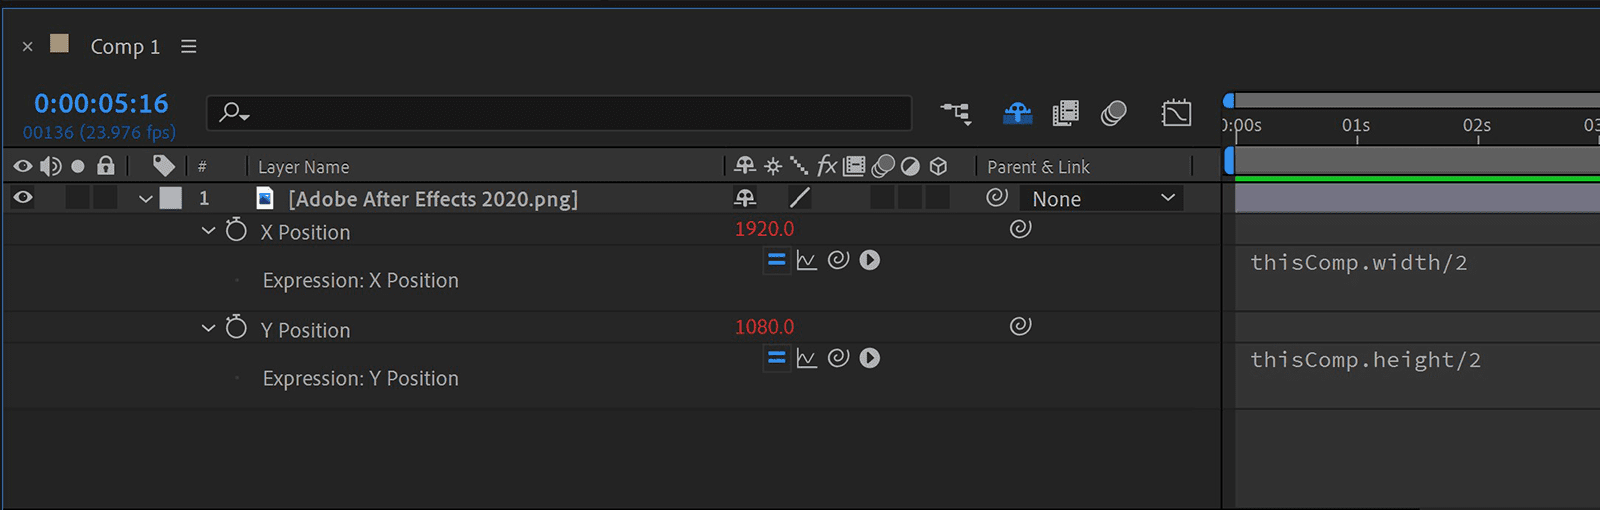Select the Comp 1 timeline tab
Screen dimensions: 1600x510
[125, 47]
